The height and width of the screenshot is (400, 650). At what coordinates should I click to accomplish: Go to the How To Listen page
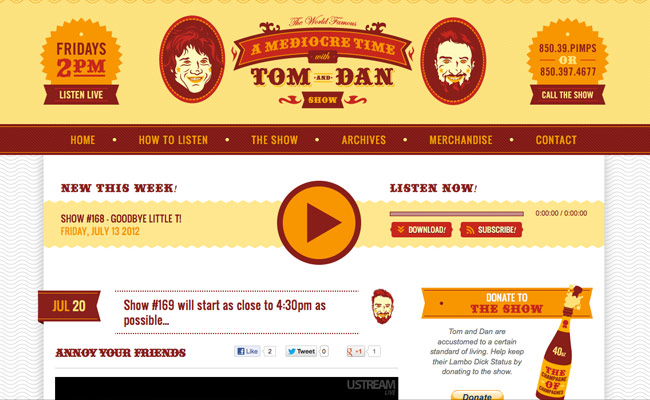pos(173,140)
